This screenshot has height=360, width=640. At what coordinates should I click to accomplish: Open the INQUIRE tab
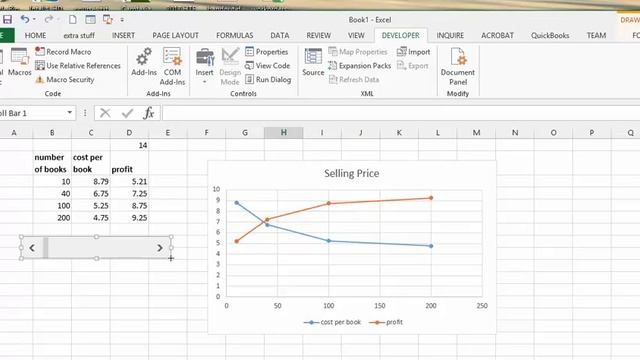tap(450, 36)
